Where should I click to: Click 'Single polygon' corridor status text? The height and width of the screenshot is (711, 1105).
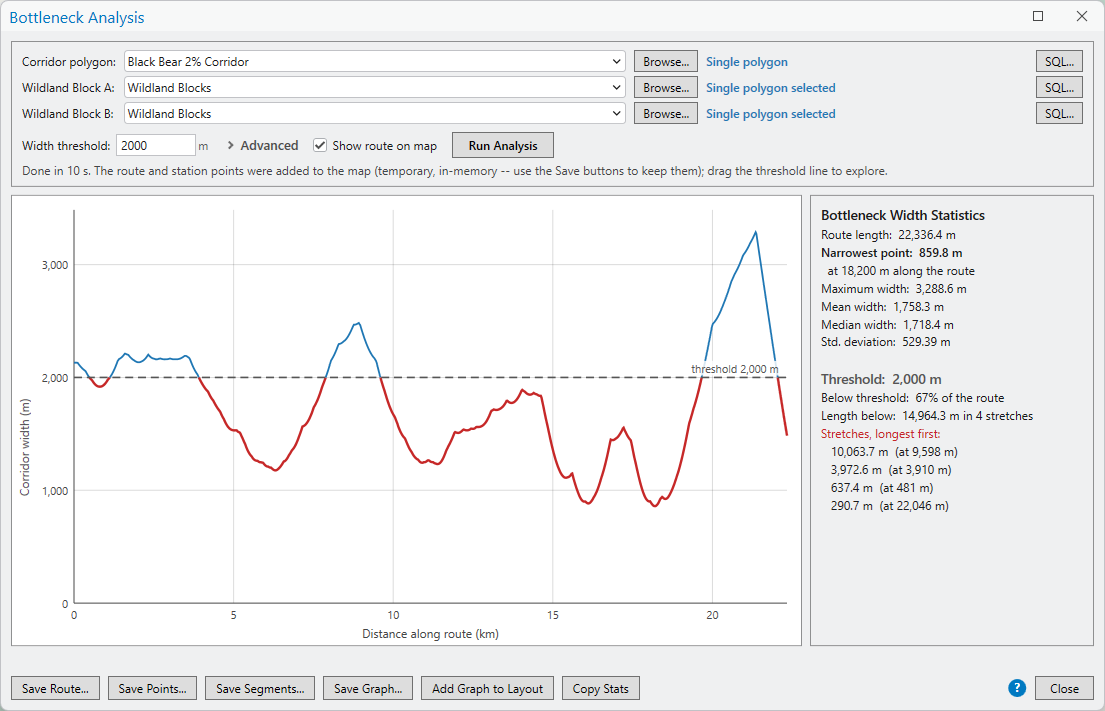tap(747, 62)
